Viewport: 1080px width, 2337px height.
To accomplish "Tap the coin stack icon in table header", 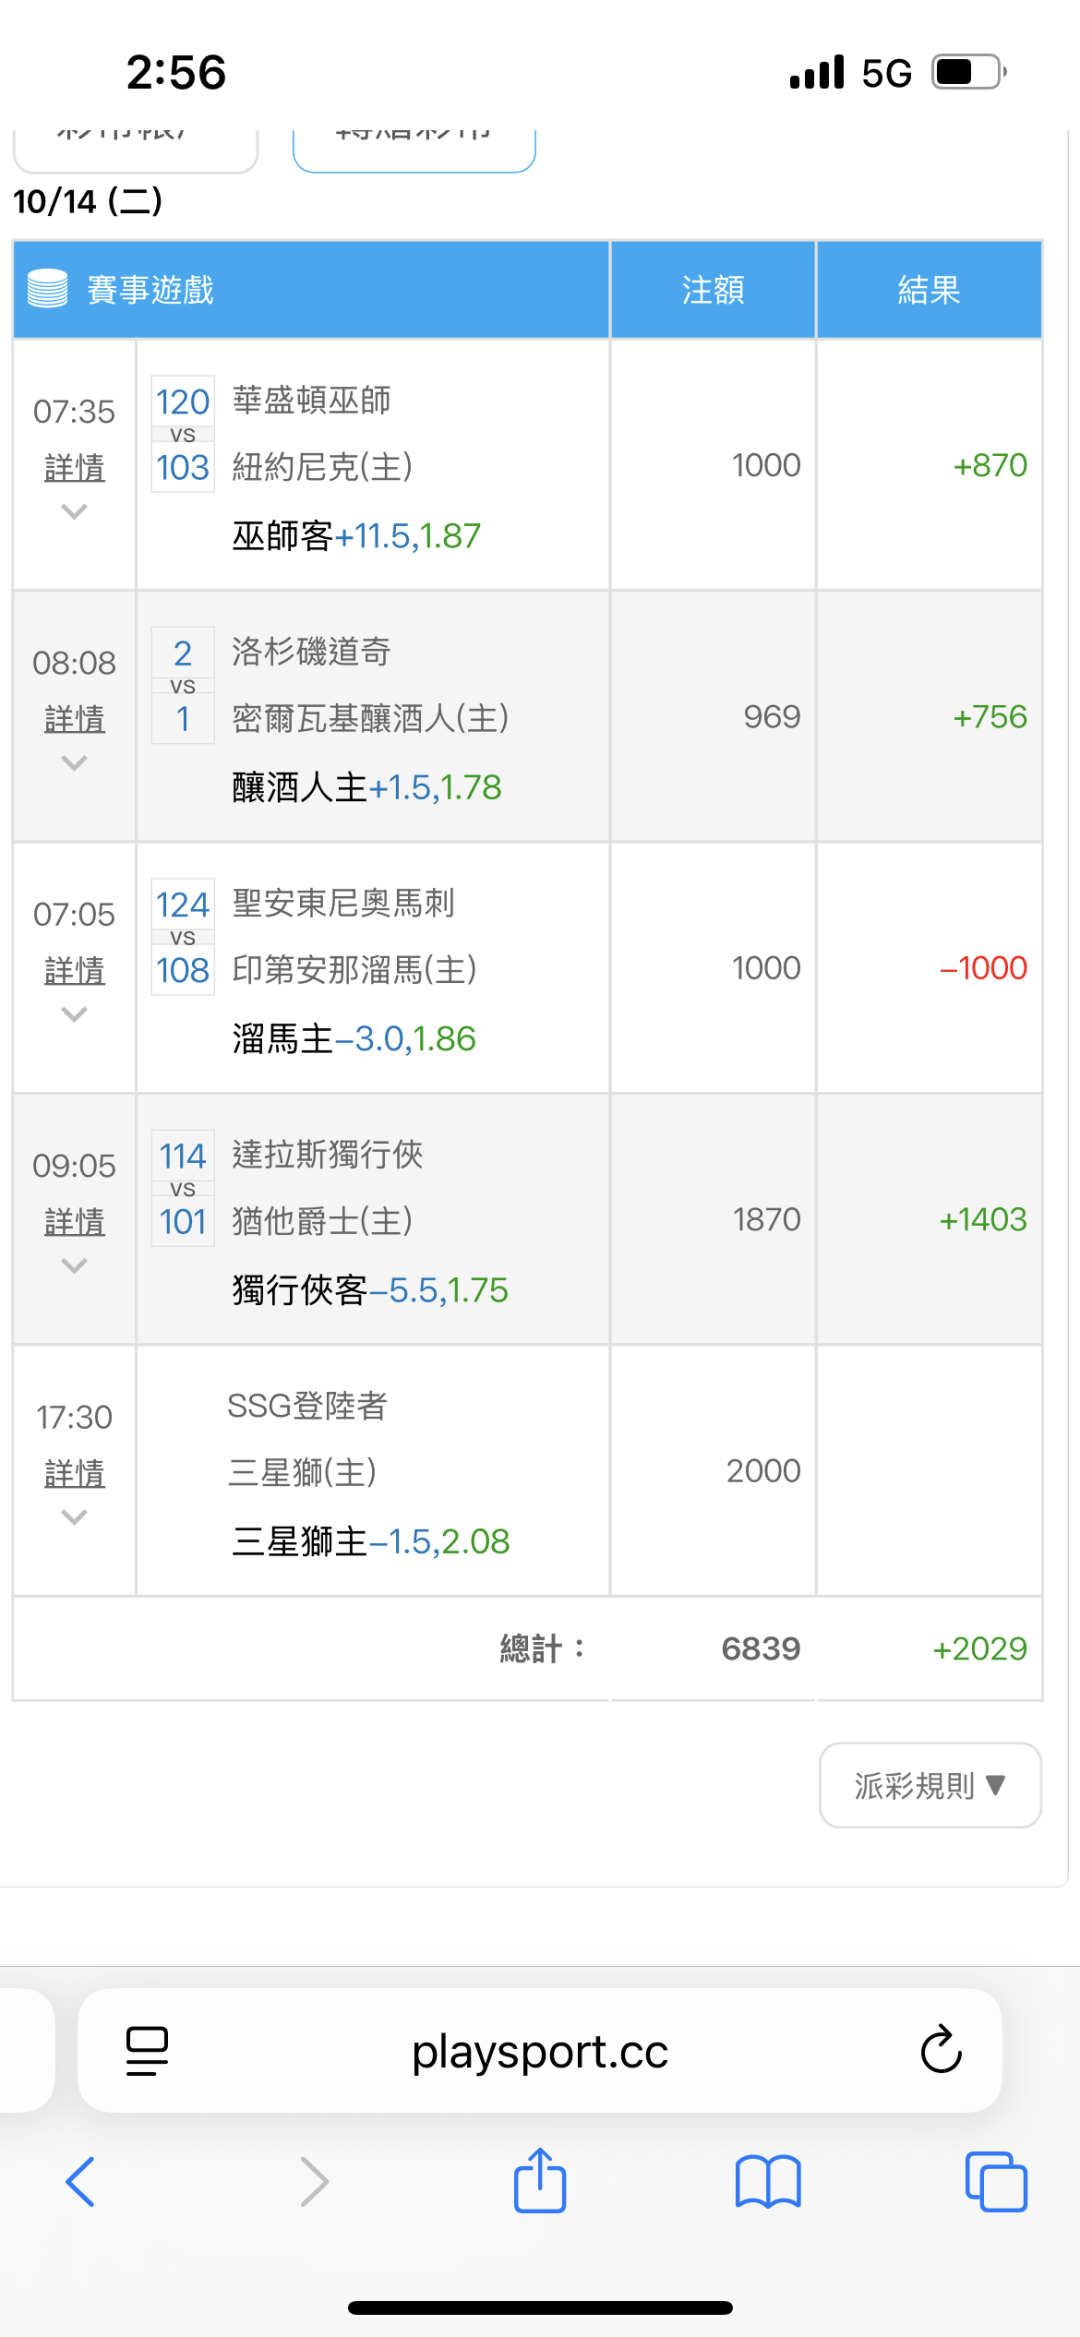I will tap(47, 289).
